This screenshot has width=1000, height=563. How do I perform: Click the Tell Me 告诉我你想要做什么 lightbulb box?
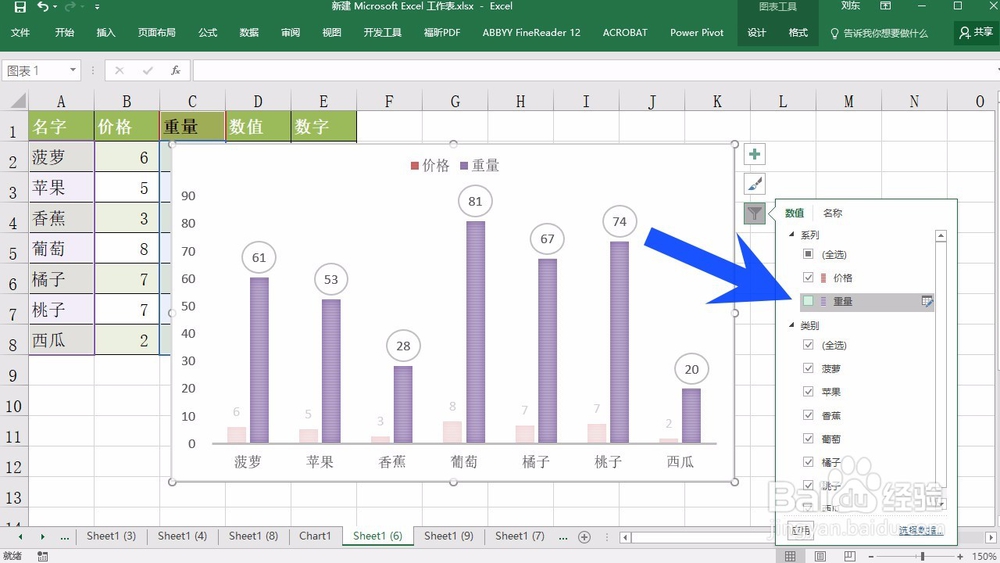click(x=879, y=33)
